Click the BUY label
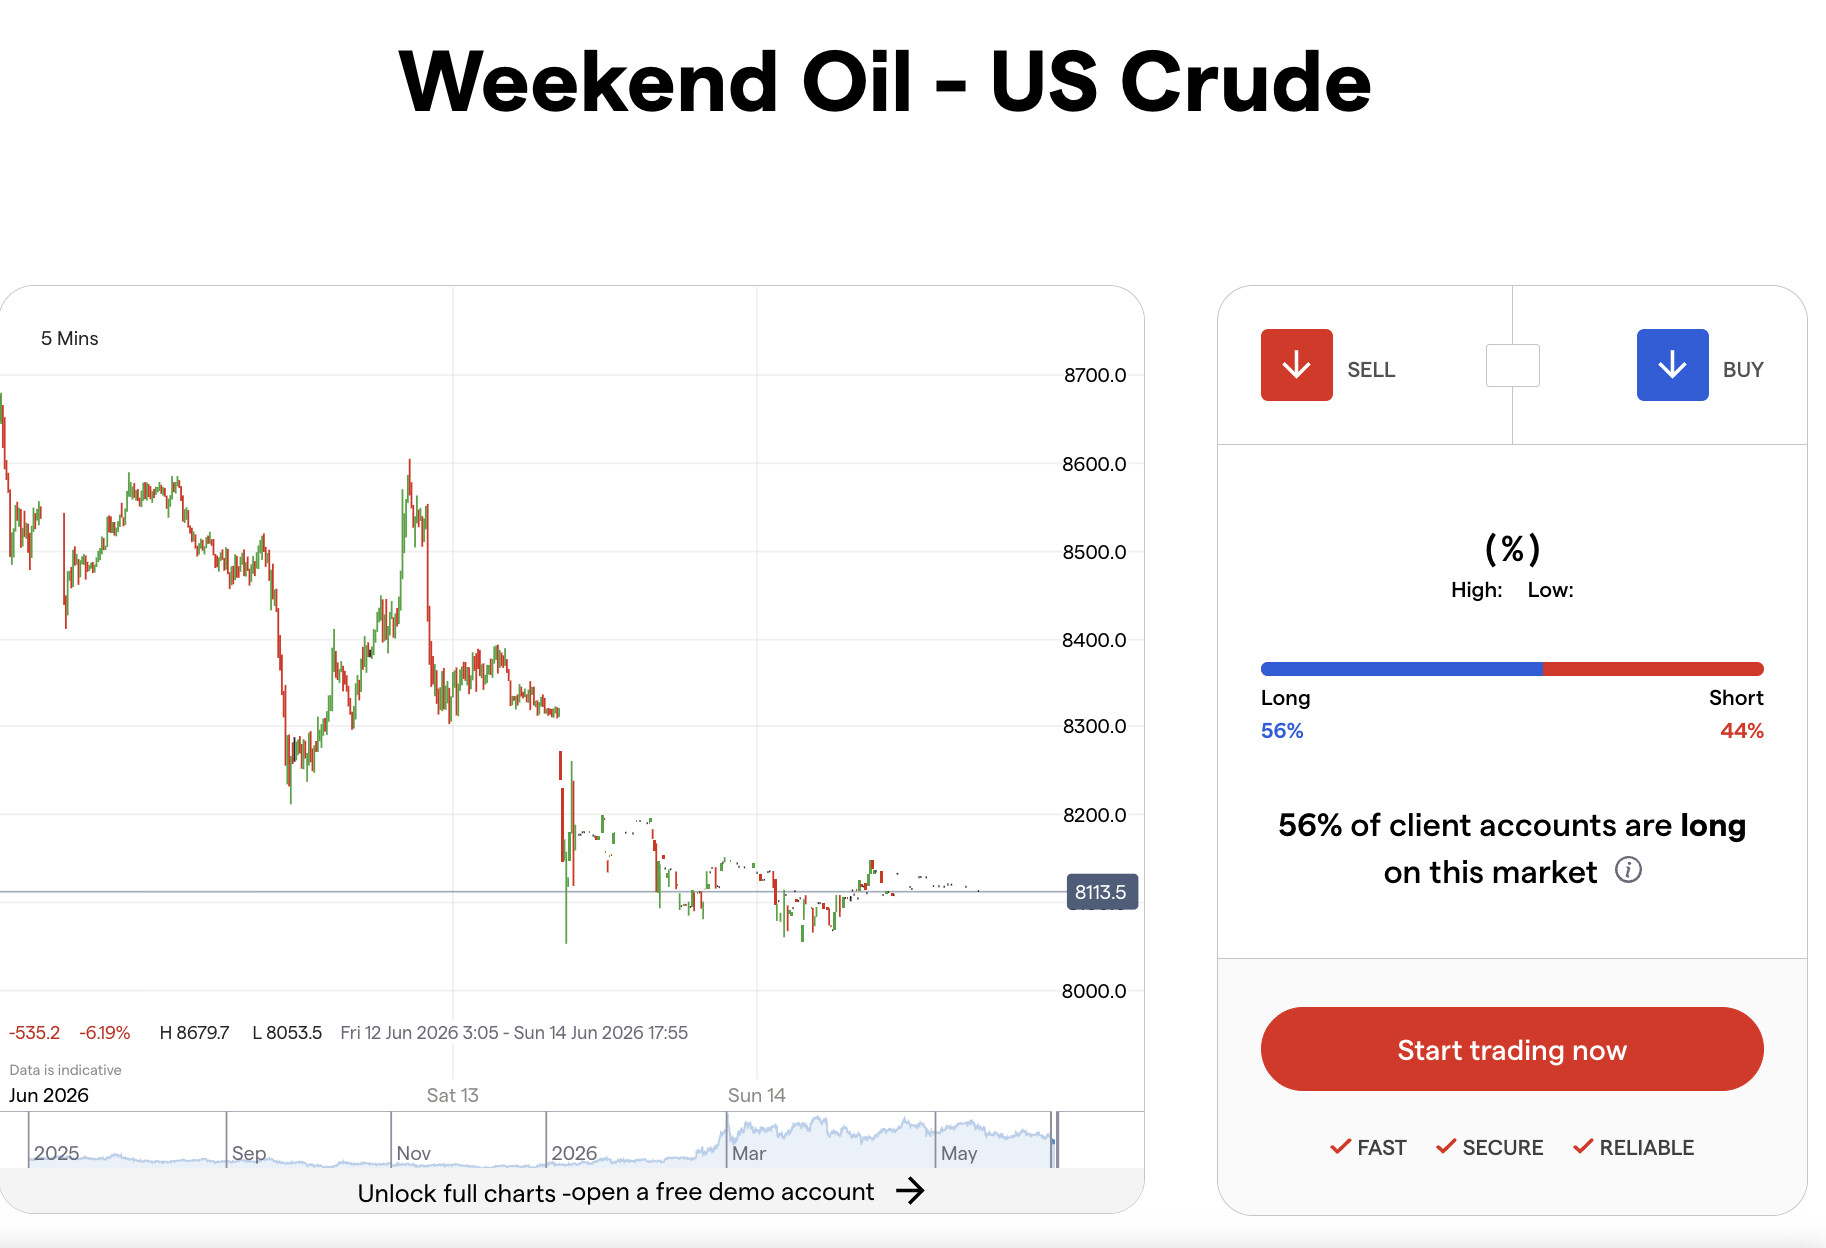The height and width of the screenshot is (1248, 1826). (1743, 370)
